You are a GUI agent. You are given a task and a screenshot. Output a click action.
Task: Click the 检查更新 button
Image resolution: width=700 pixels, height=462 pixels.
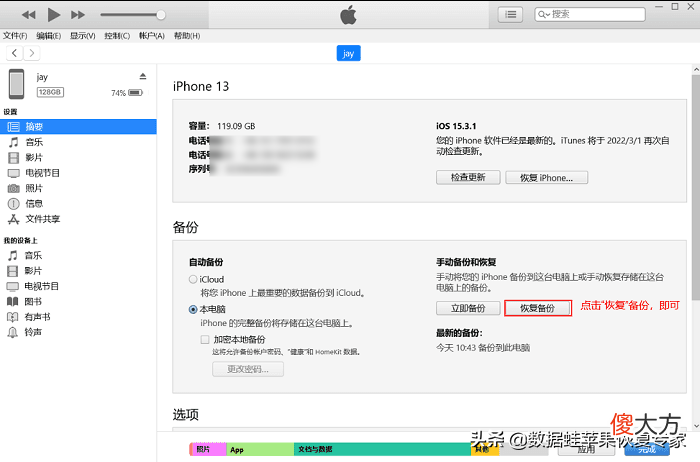click(468, 177)
